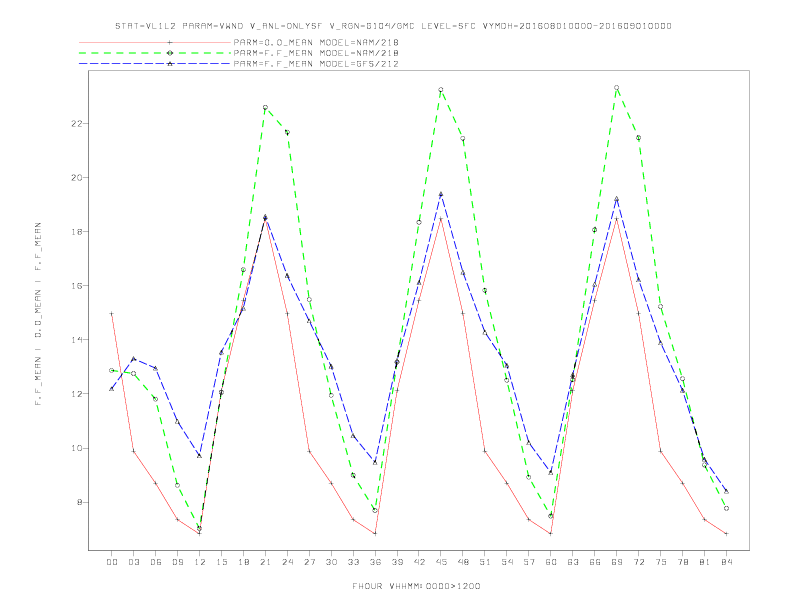792x612 pixels.
Task: Click the green dashed legend line sample
Action: 155,53
